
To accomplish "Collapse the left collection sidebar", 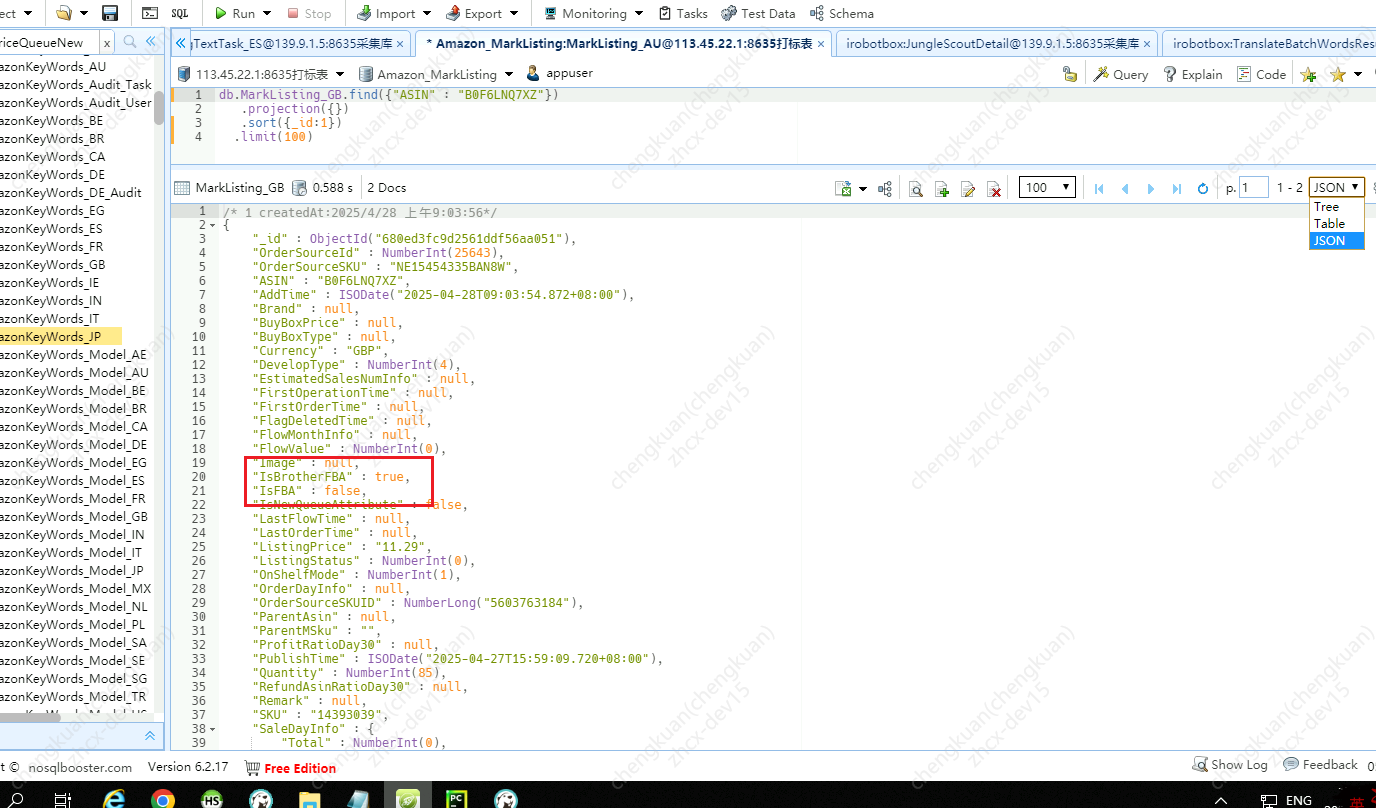I will coord(151,42).
